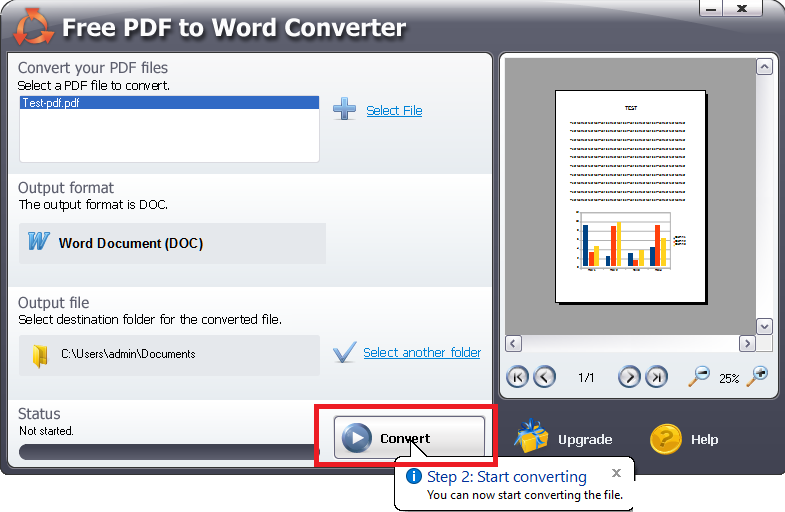
Task: Go to first page of preview
Action: [517, 377]
